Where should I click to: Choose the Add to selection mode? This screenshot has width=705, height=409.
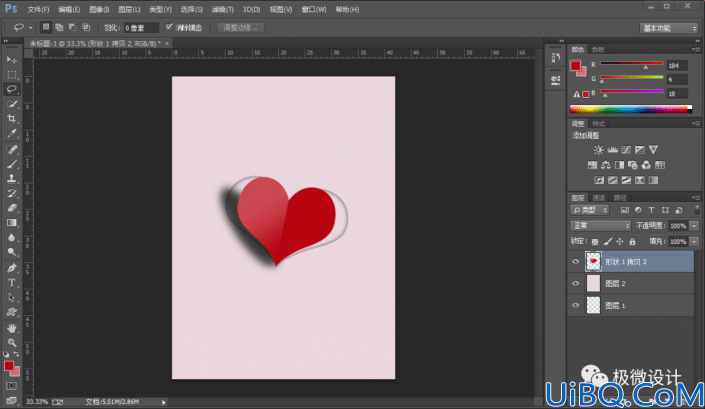tap(59, 27)
